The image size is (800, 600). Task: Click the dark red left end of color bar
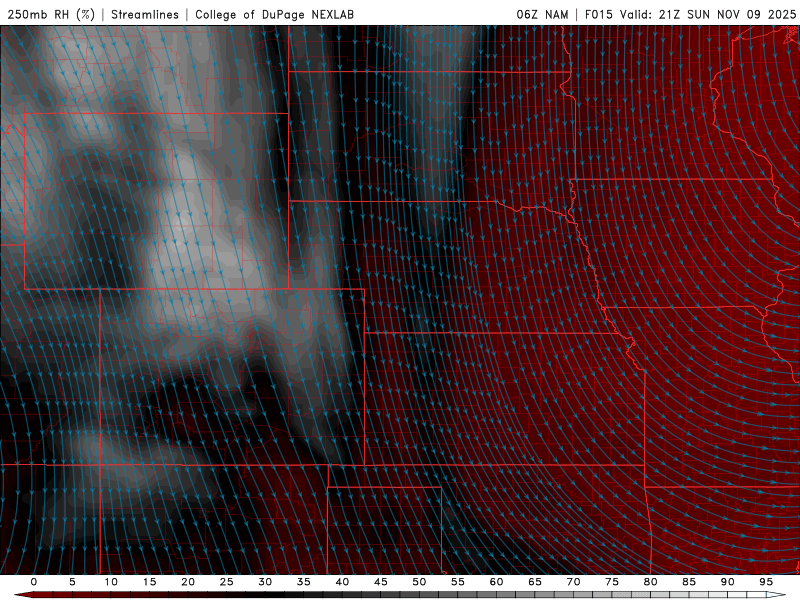23,595
